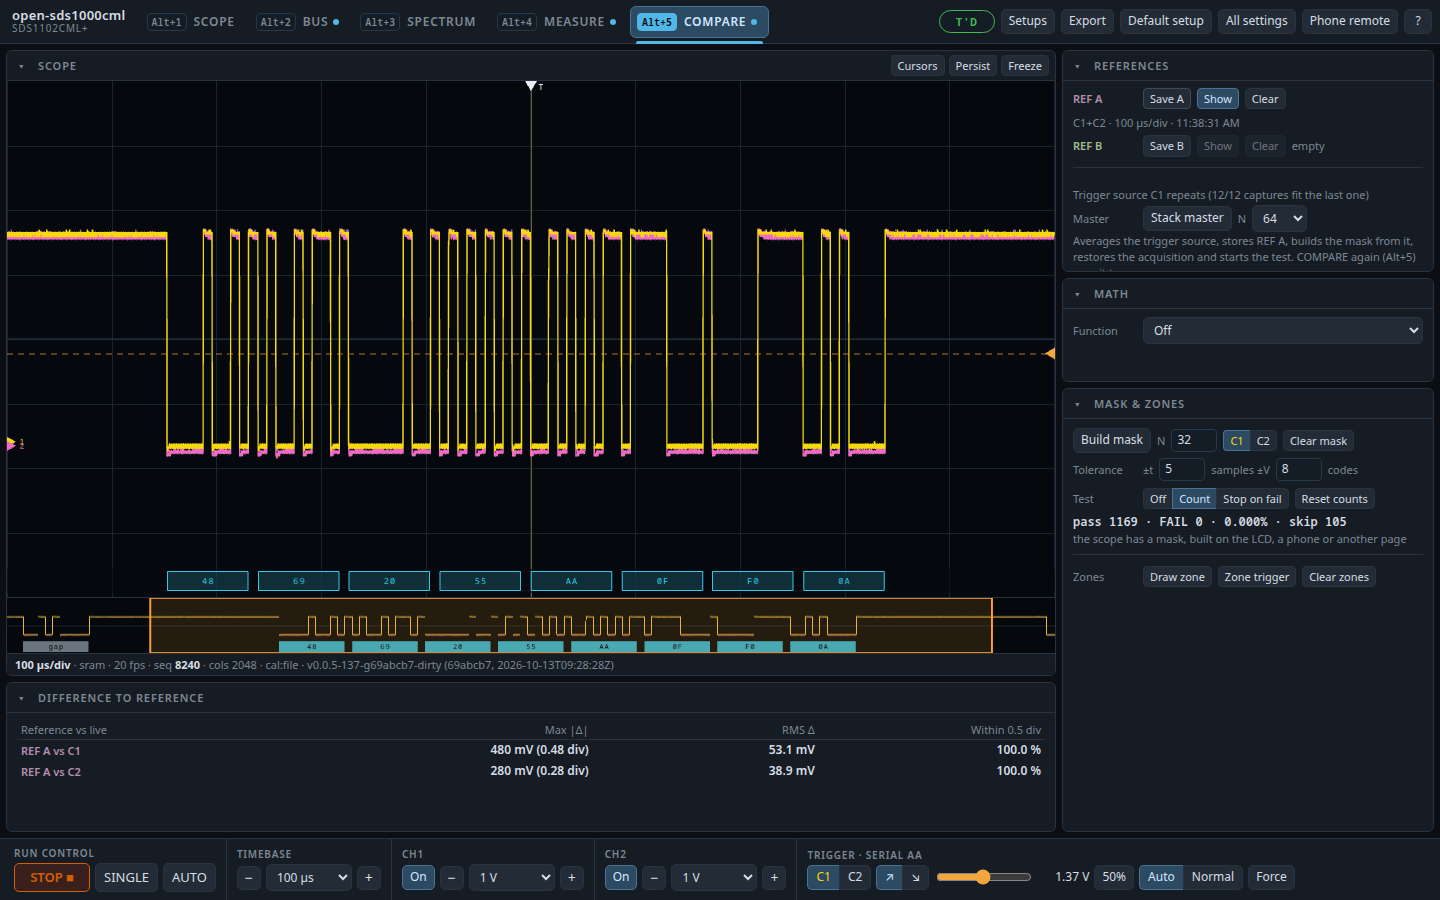Collapse the MASK & ZONES panel
This screenshot has height=900, width=1440.
[x=1077, y=404]
